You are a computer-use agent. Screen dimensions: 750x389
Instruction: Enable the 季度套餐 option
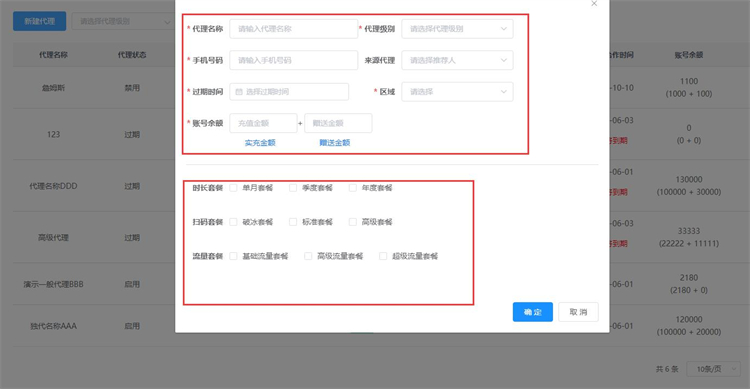click(x=293, y=188)
